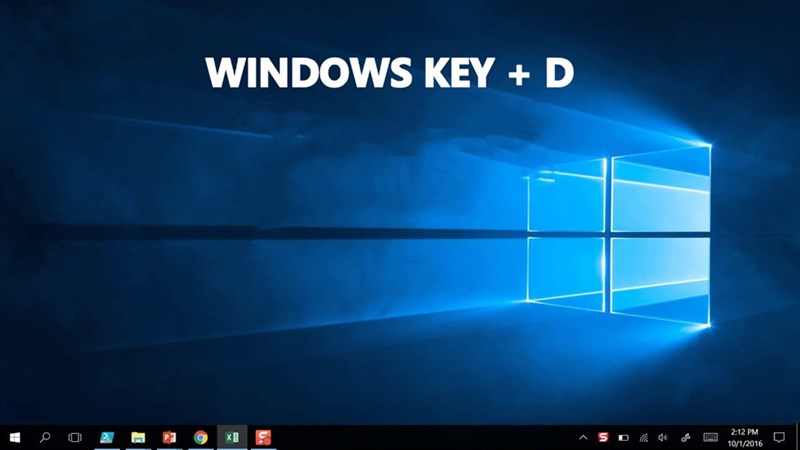
Task: Switch to PowerPoint on the taskbar
Action: [x=169, y=437]
